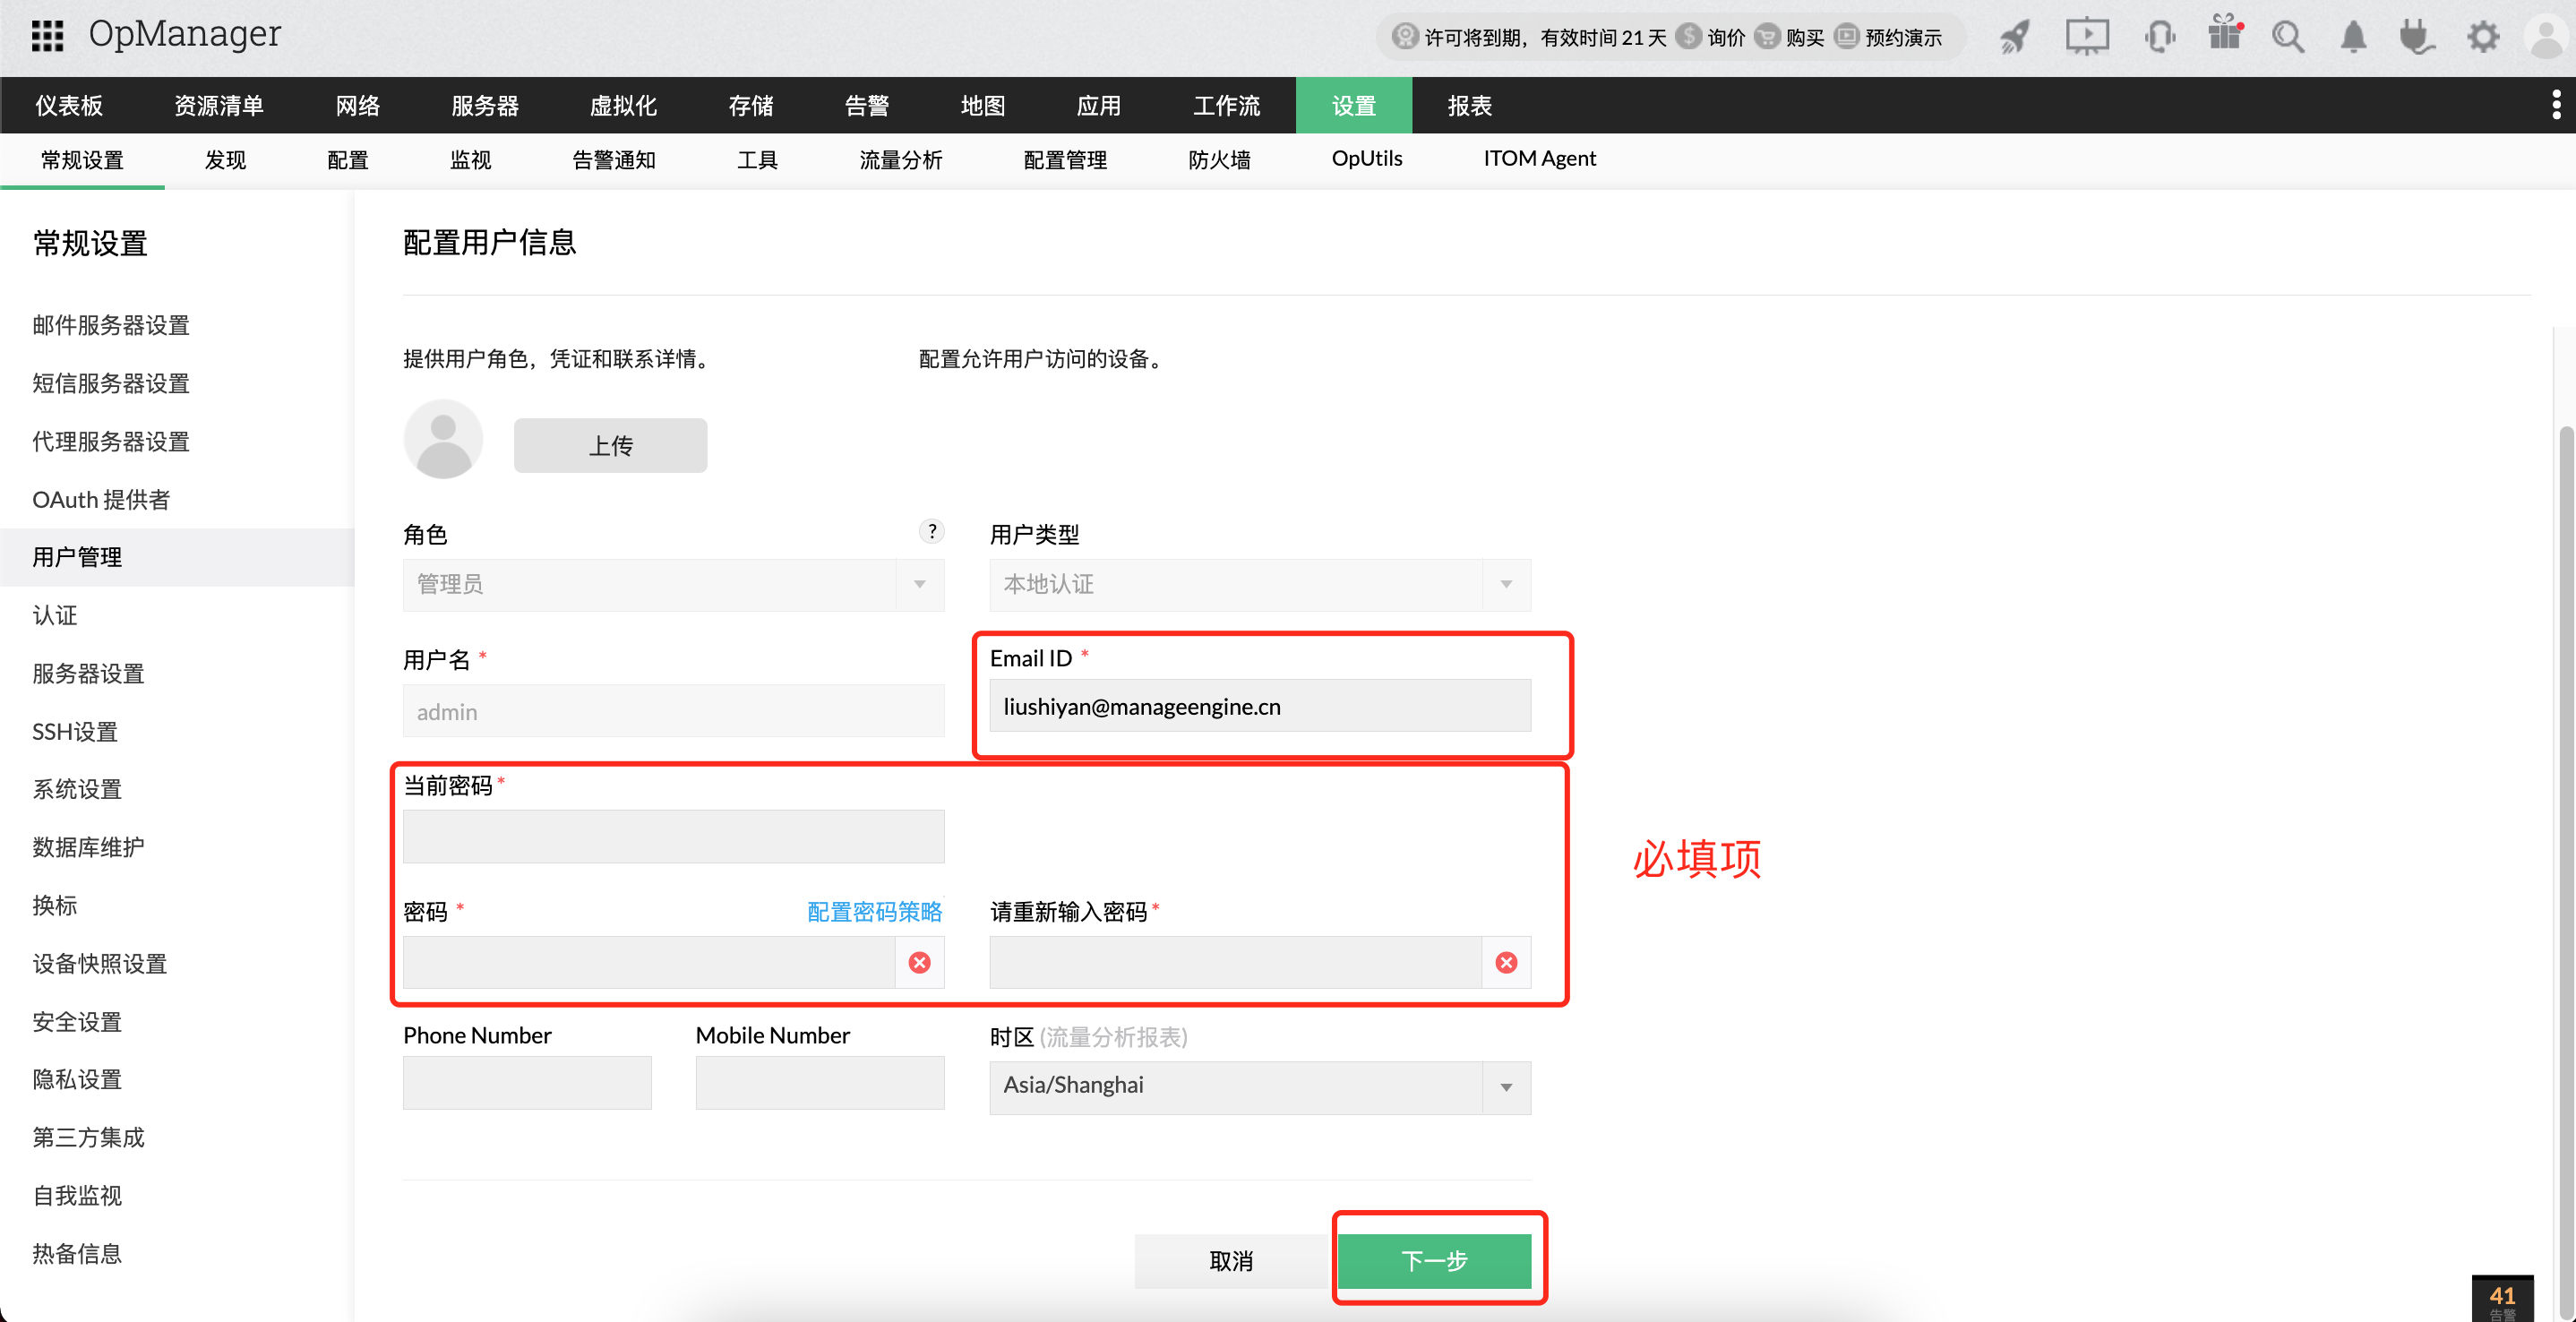Click the 41 alarms counter badge
This screenshot has height=1322, width=2576.
(2502, 1299)
